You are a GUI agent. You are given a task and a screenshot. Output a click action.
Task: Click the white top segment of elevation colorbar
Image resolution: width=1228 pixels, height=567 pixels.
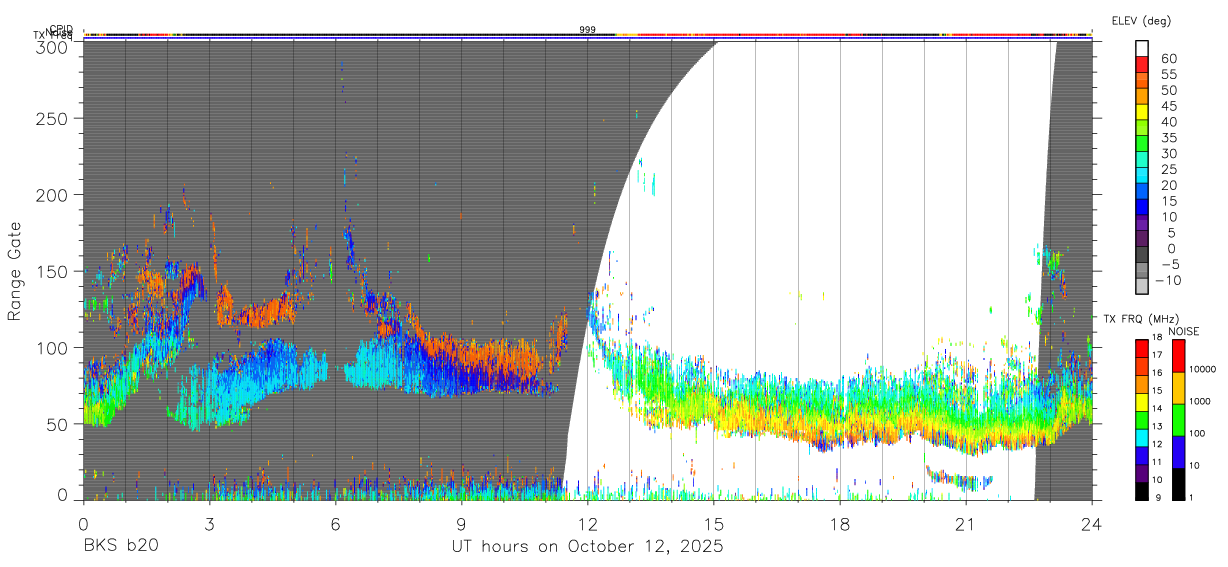[1142, 48]
